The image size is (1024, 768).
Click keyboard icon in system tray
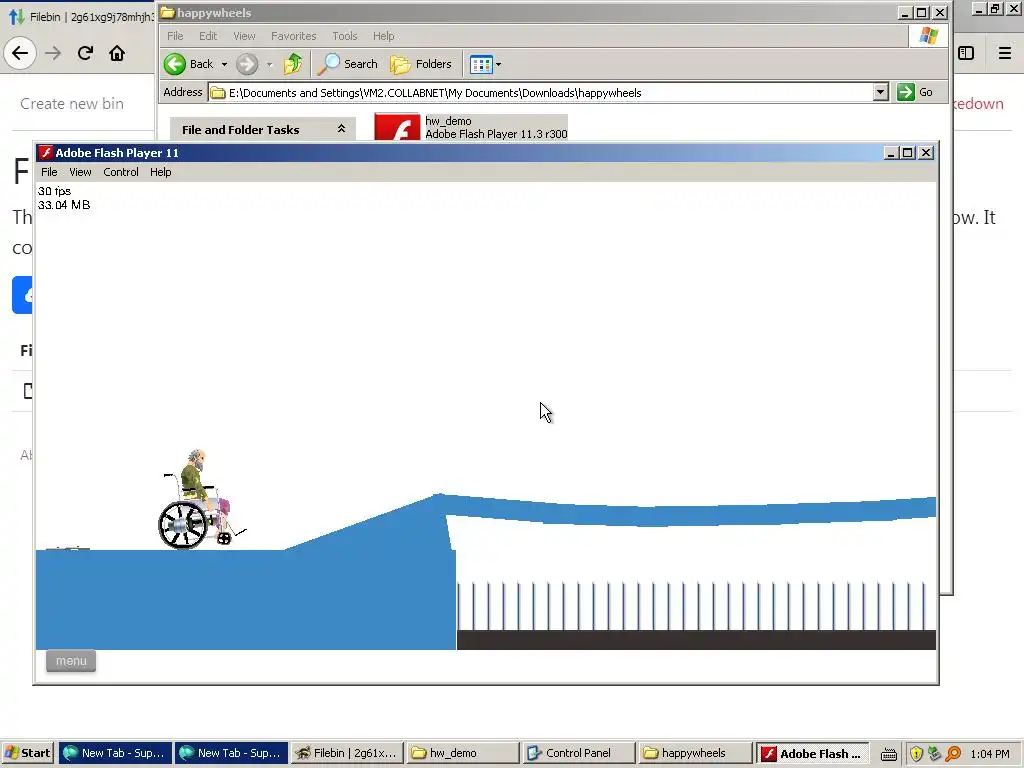point(888,754)
